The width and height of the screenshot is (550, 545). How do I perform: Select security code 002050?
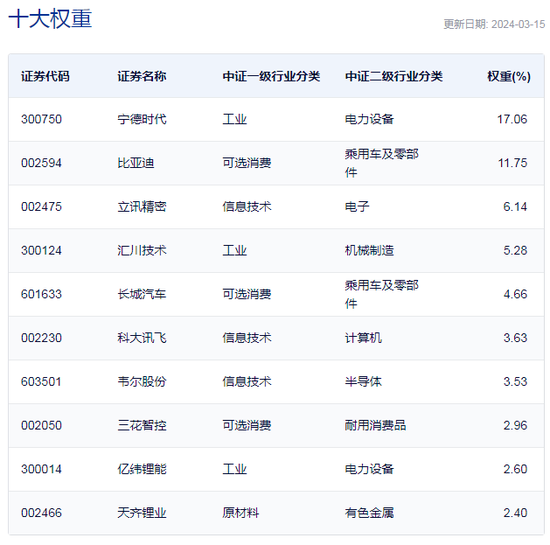coord(41,425)
